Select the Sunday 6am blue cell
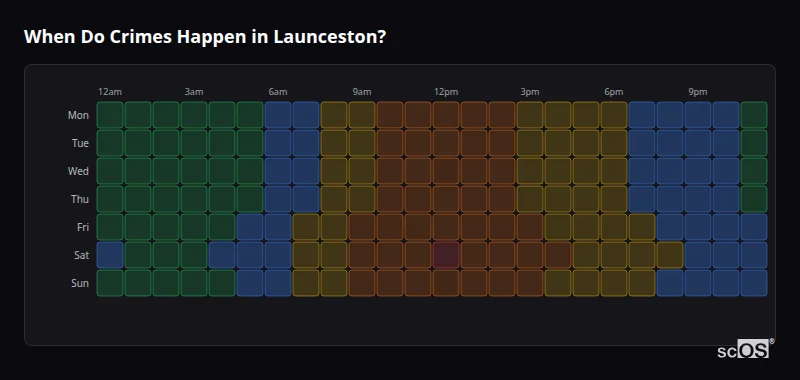Image resolution: width=800 pixels, height=380 pixels. [278, 283]
